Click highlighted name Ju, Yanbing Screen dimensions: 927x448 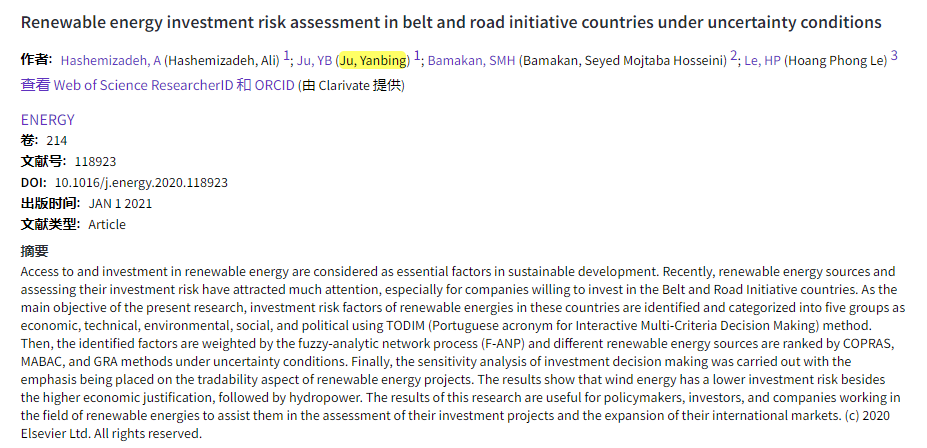tap(373, 60)
